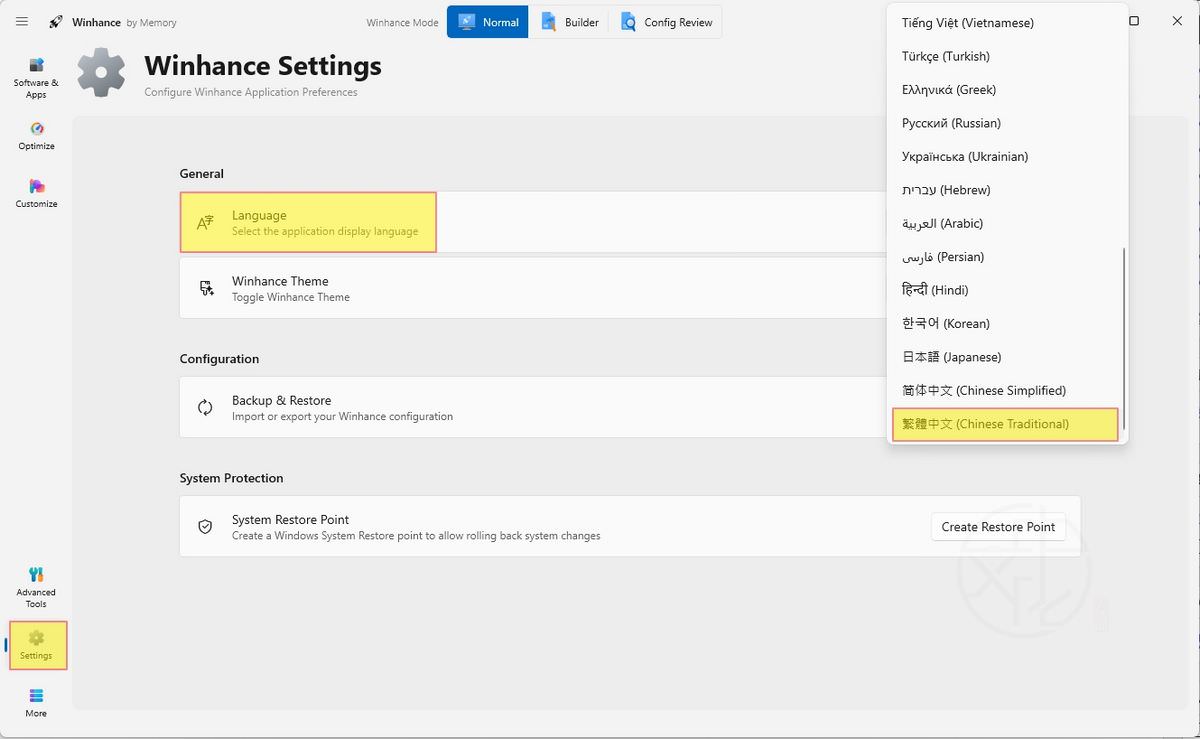1200x739 pixels.
Task: Click the General section heading
Action: [202, 174]
